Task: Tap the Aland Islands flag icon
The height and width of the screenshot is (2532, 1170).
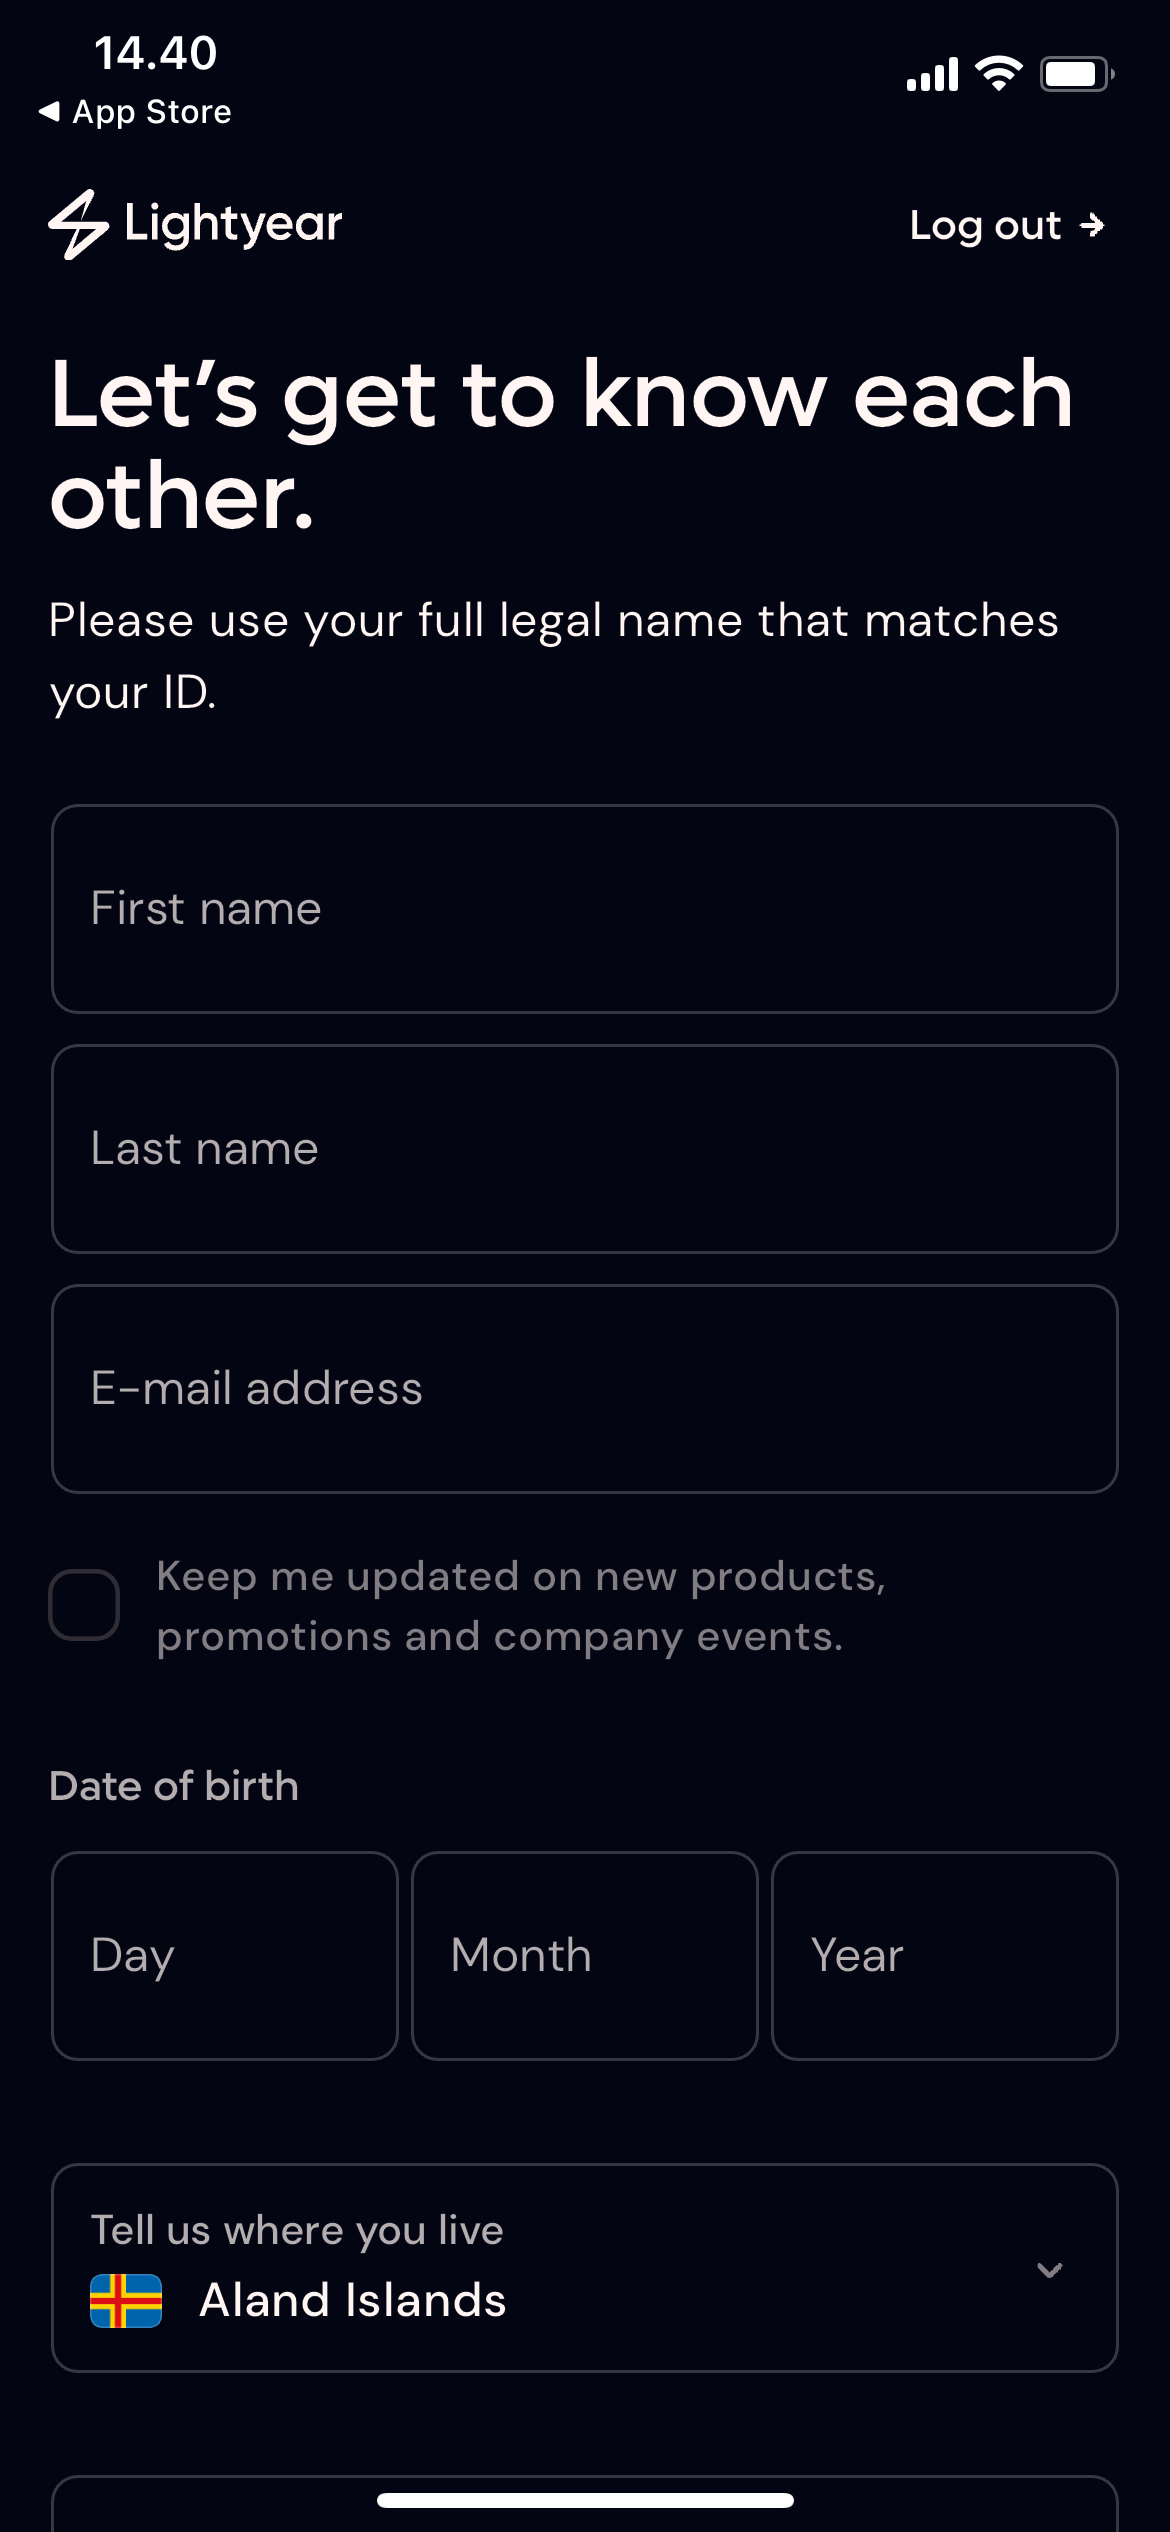Action: tap(126, 2301)
